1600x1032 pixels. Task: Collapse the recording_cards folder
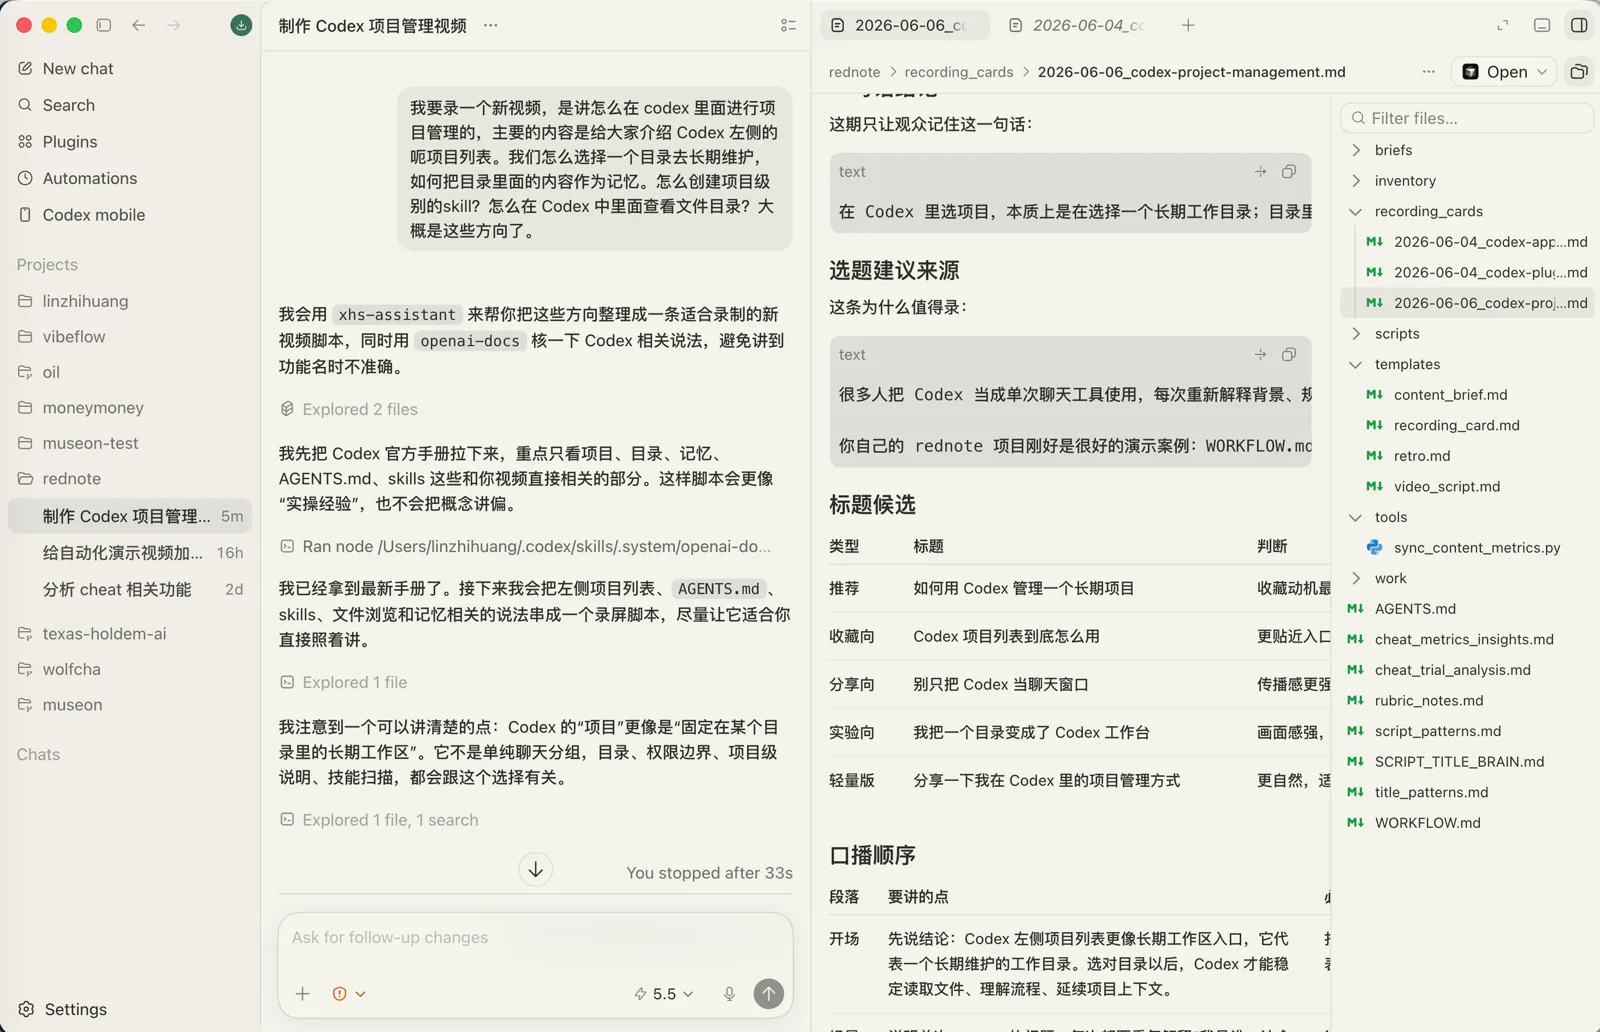tap(1466, 211)
